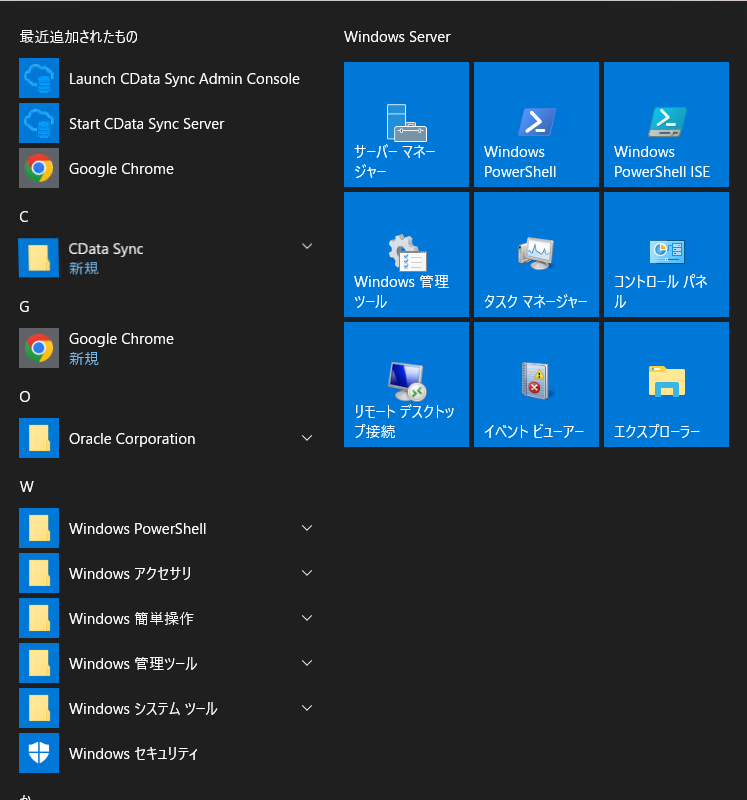Expand the CData Sync folder chevron
This screenshot has width=747, height=800.
[x=307, y=246]
